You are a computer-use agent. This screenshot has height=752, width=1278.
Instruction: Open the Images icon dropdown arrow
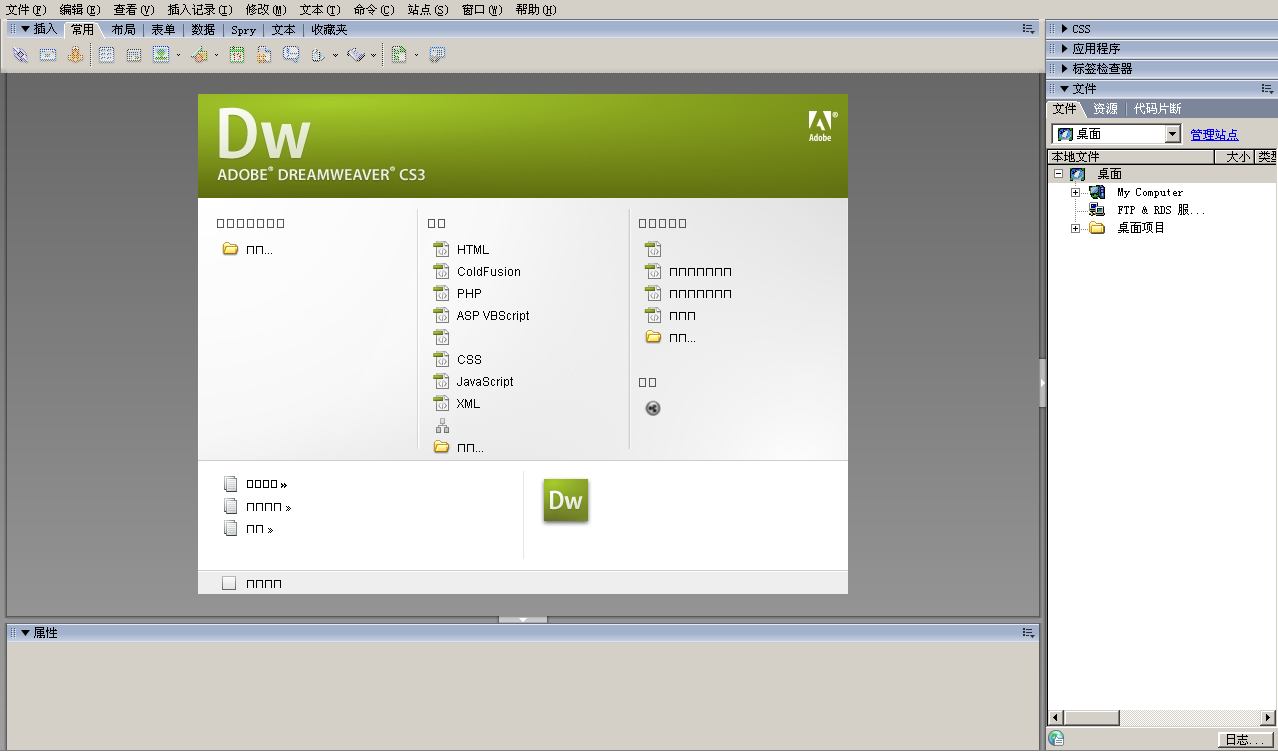point(178,55)
